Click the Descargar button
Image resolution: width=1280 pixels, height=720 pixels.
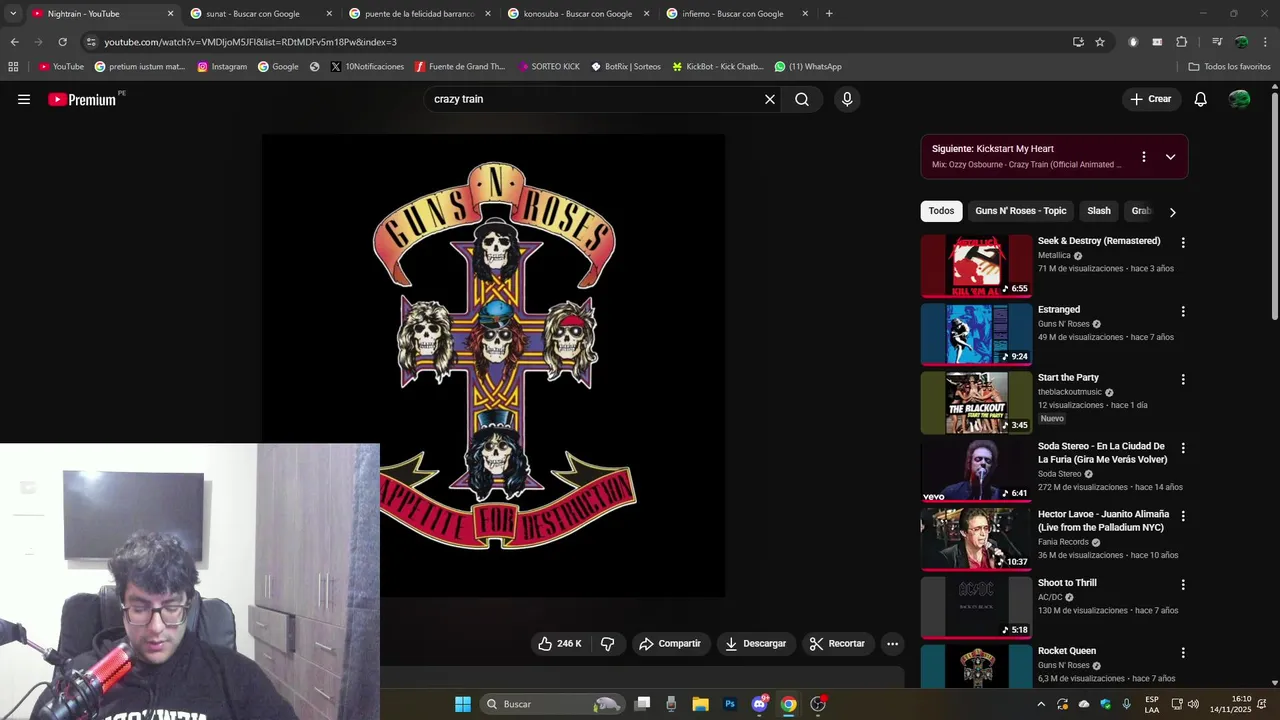click(x=756, y=644)
